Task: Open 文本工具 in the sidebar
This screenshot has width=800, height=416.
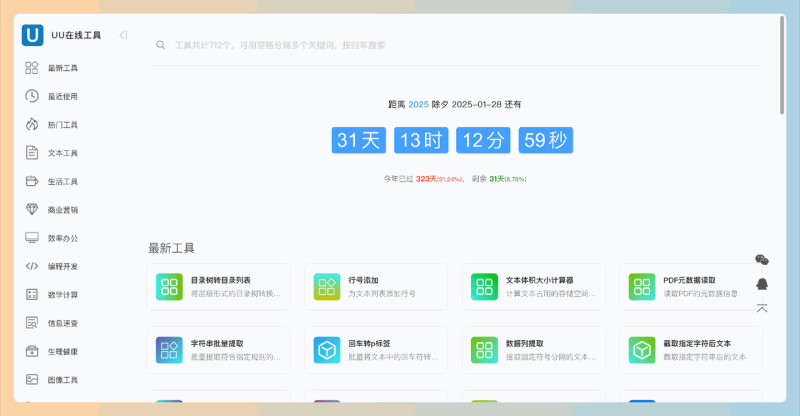Action: tap(63, 153)
